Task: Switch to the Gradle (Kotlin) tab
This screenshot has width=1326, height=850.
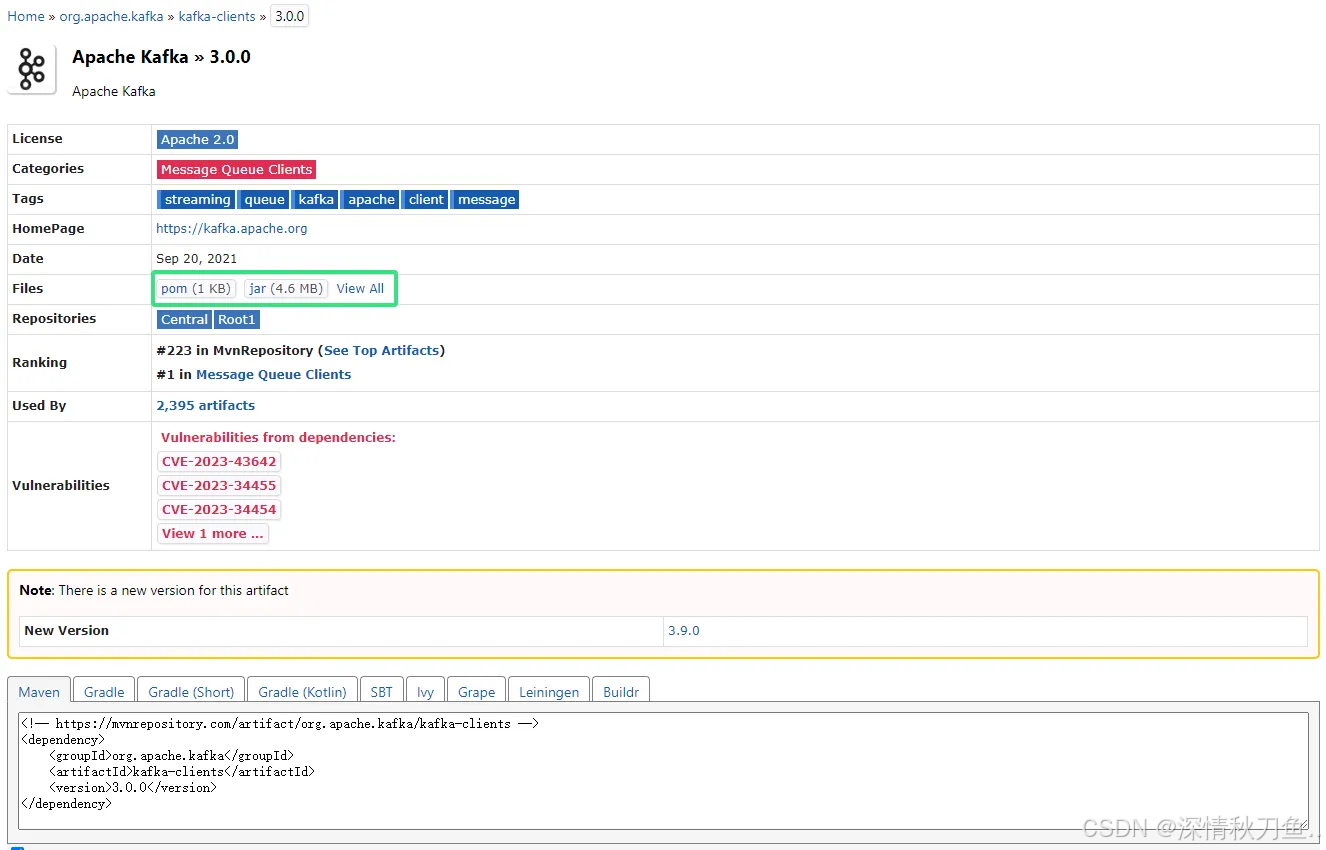Action: (302, 691)
